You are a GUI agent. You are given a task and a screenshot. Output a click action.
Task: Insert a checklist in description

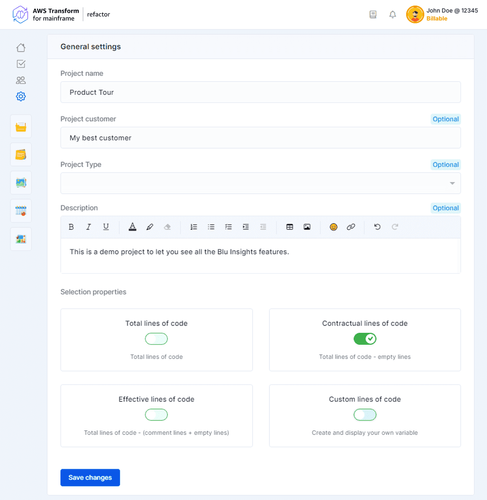click(228, 227)
